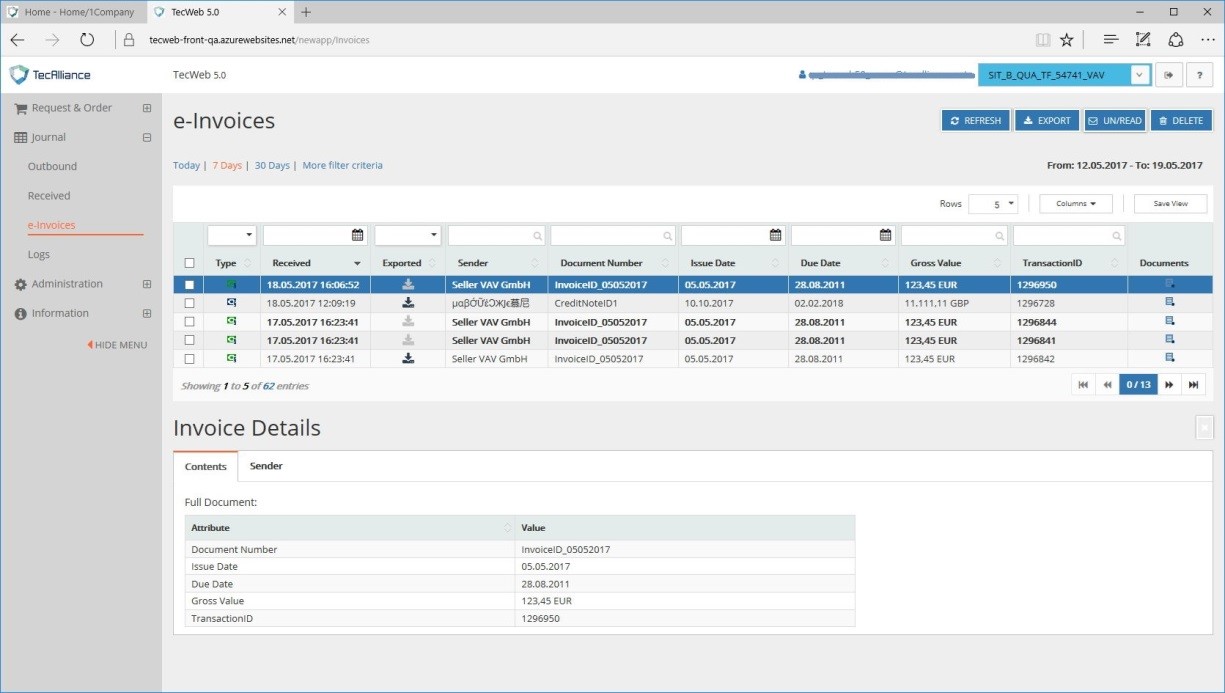Open calendar in Issue Date filter field
1225x693 pixels.
point(775,235)
